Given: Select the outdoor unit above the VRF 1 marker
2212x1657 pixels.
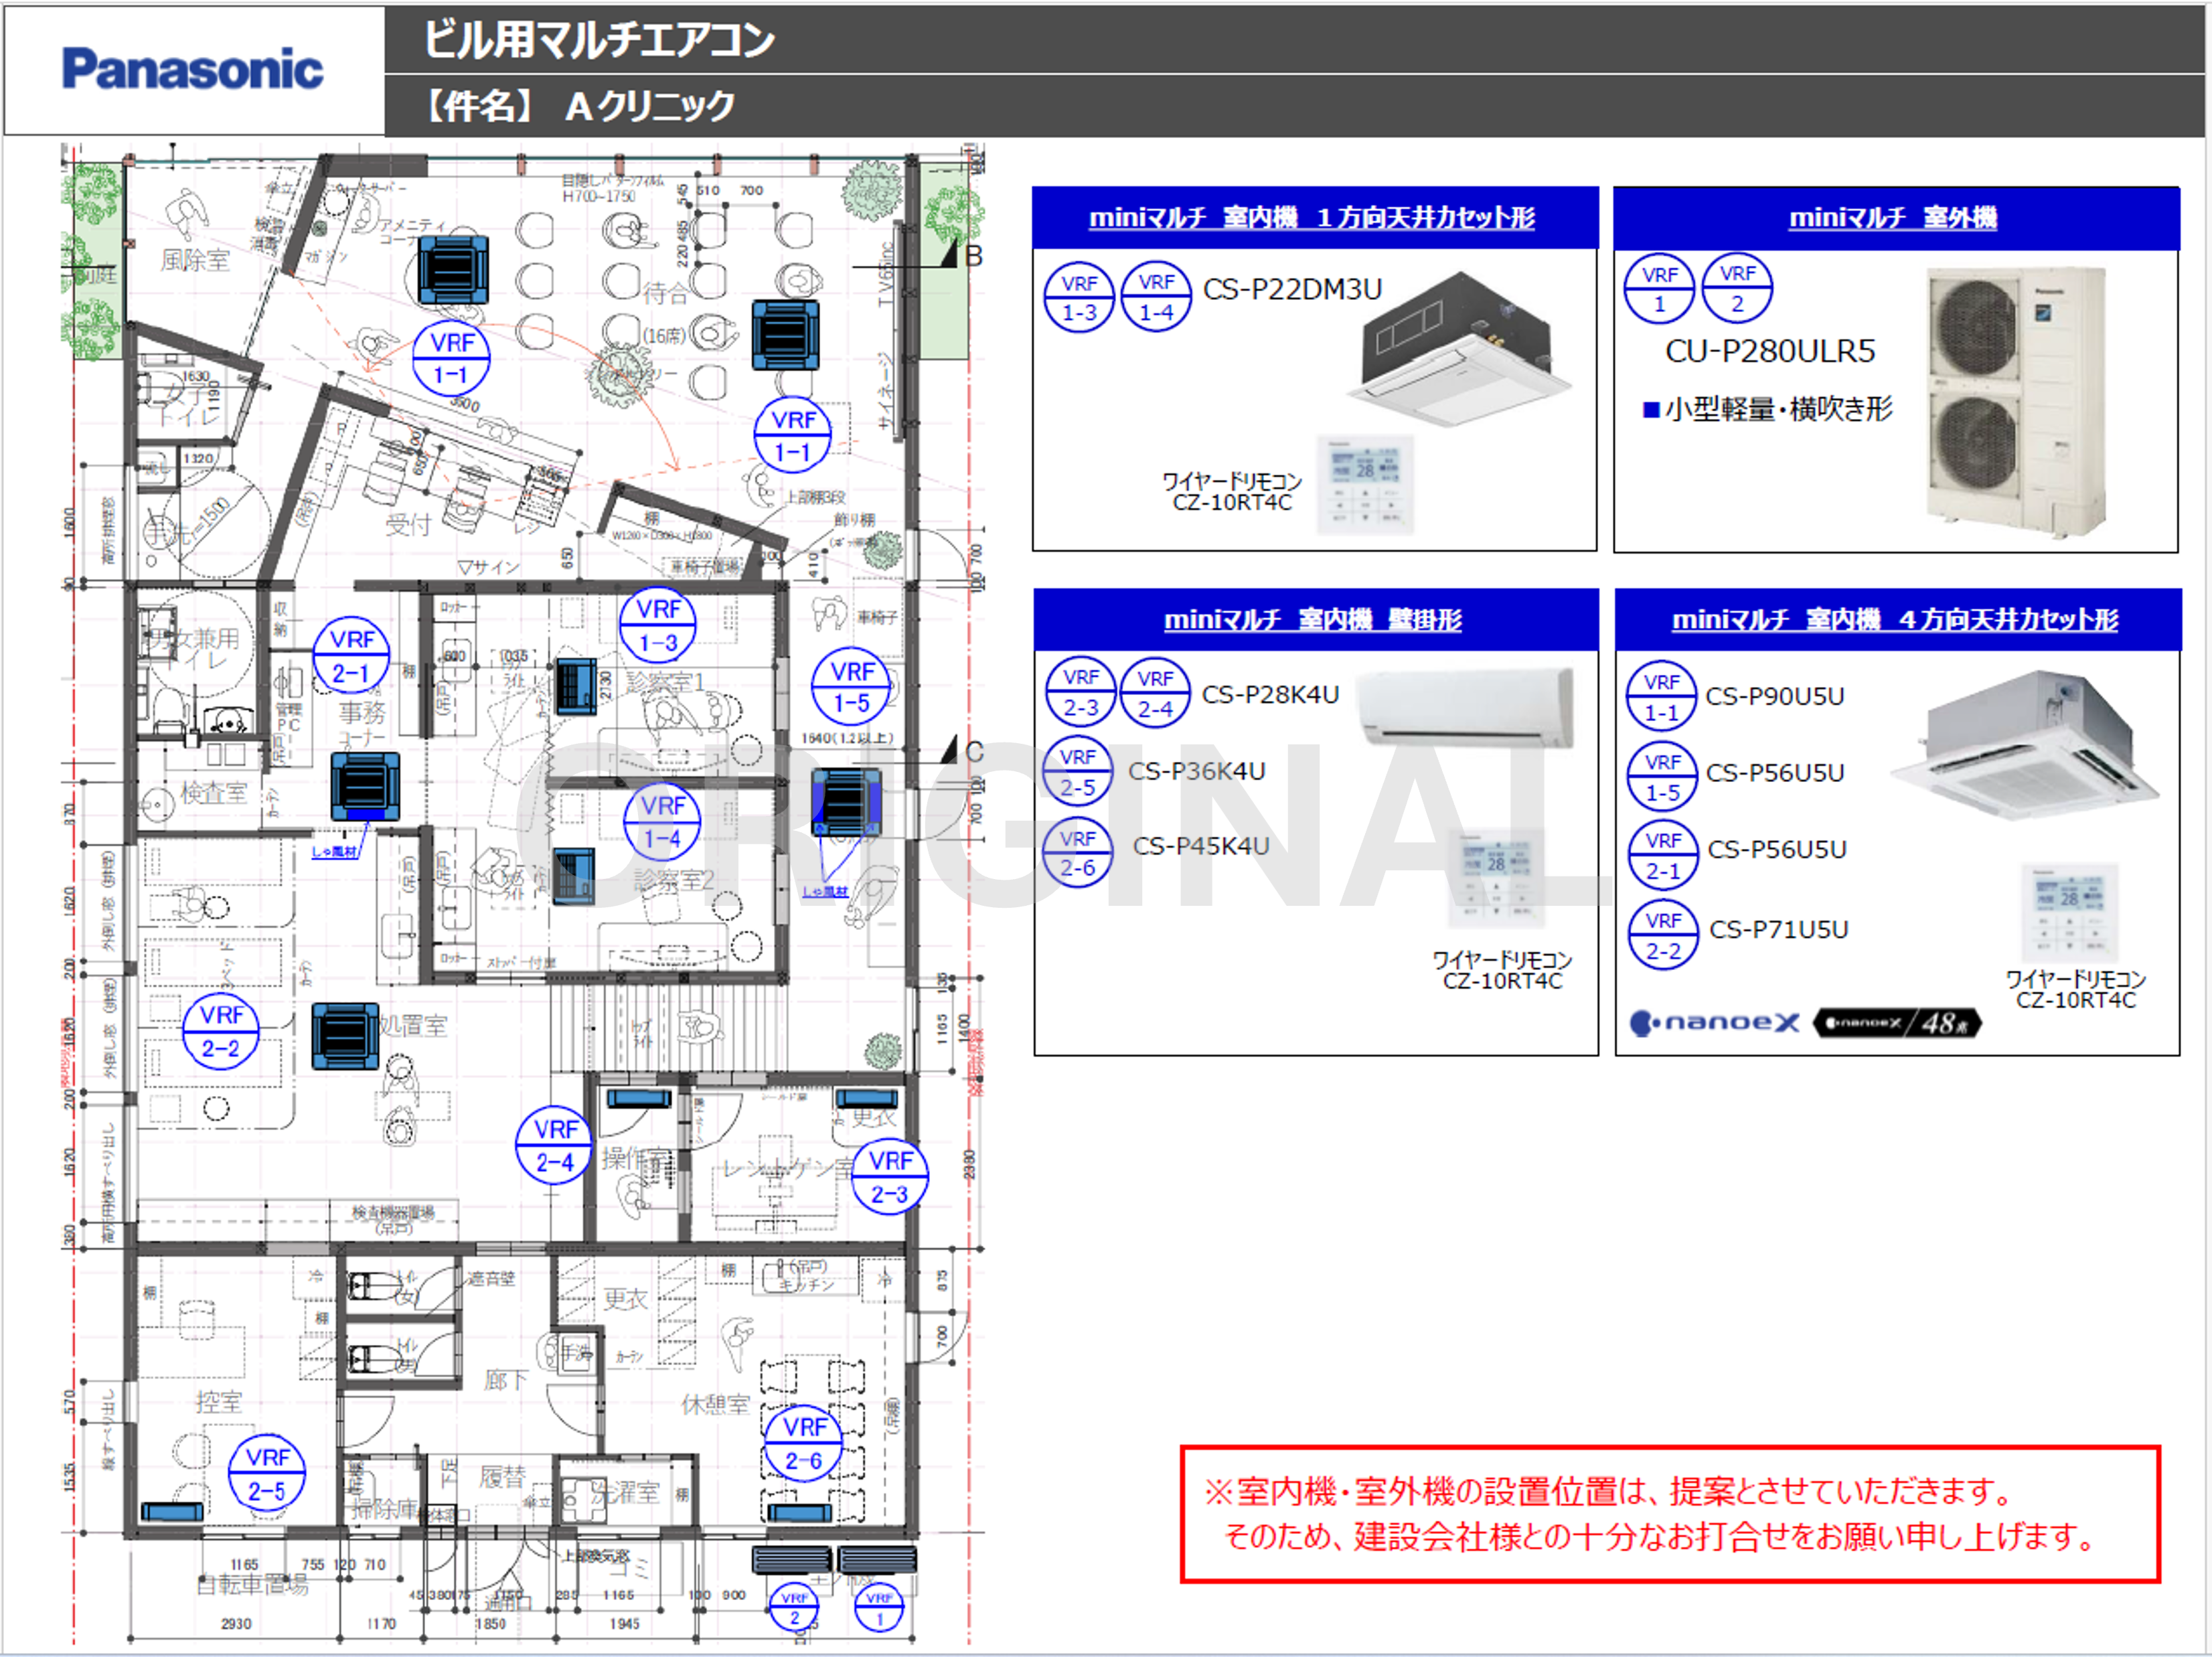Looking at the screenshot, I should coord(877,1559).
